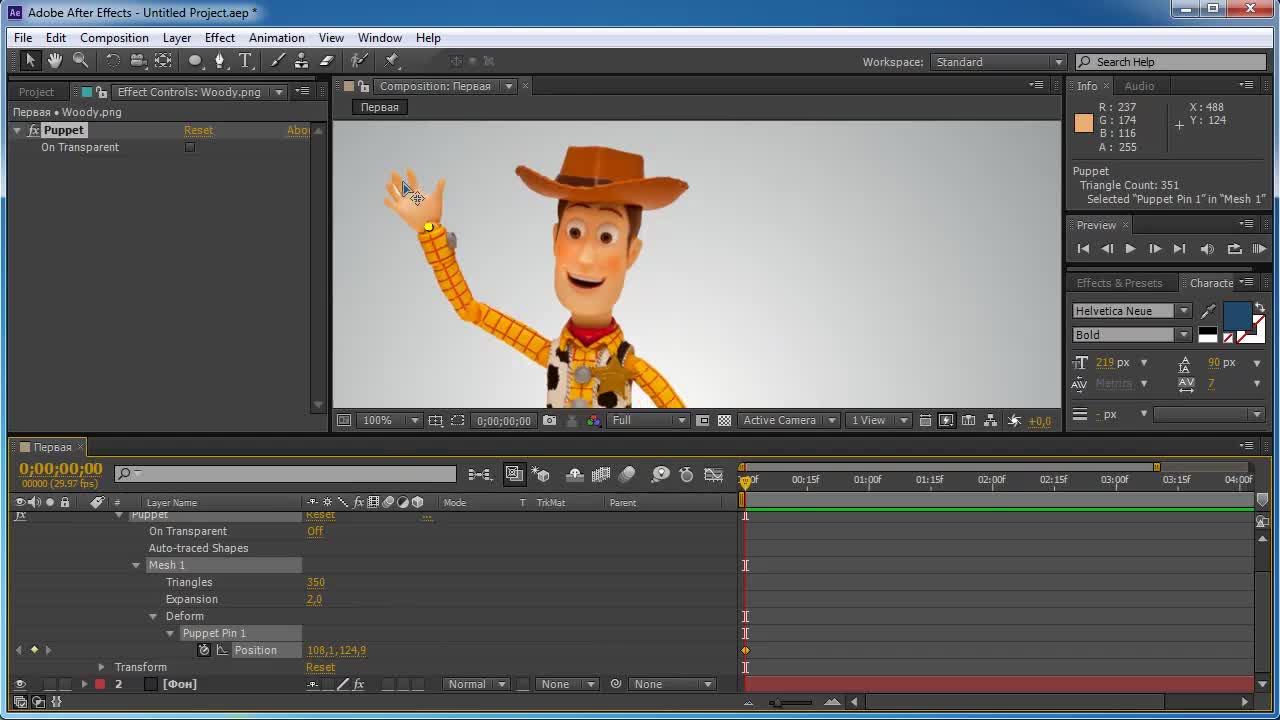Expand the Transform property group
Screen dimensions: 1280x720
(101, 667)
